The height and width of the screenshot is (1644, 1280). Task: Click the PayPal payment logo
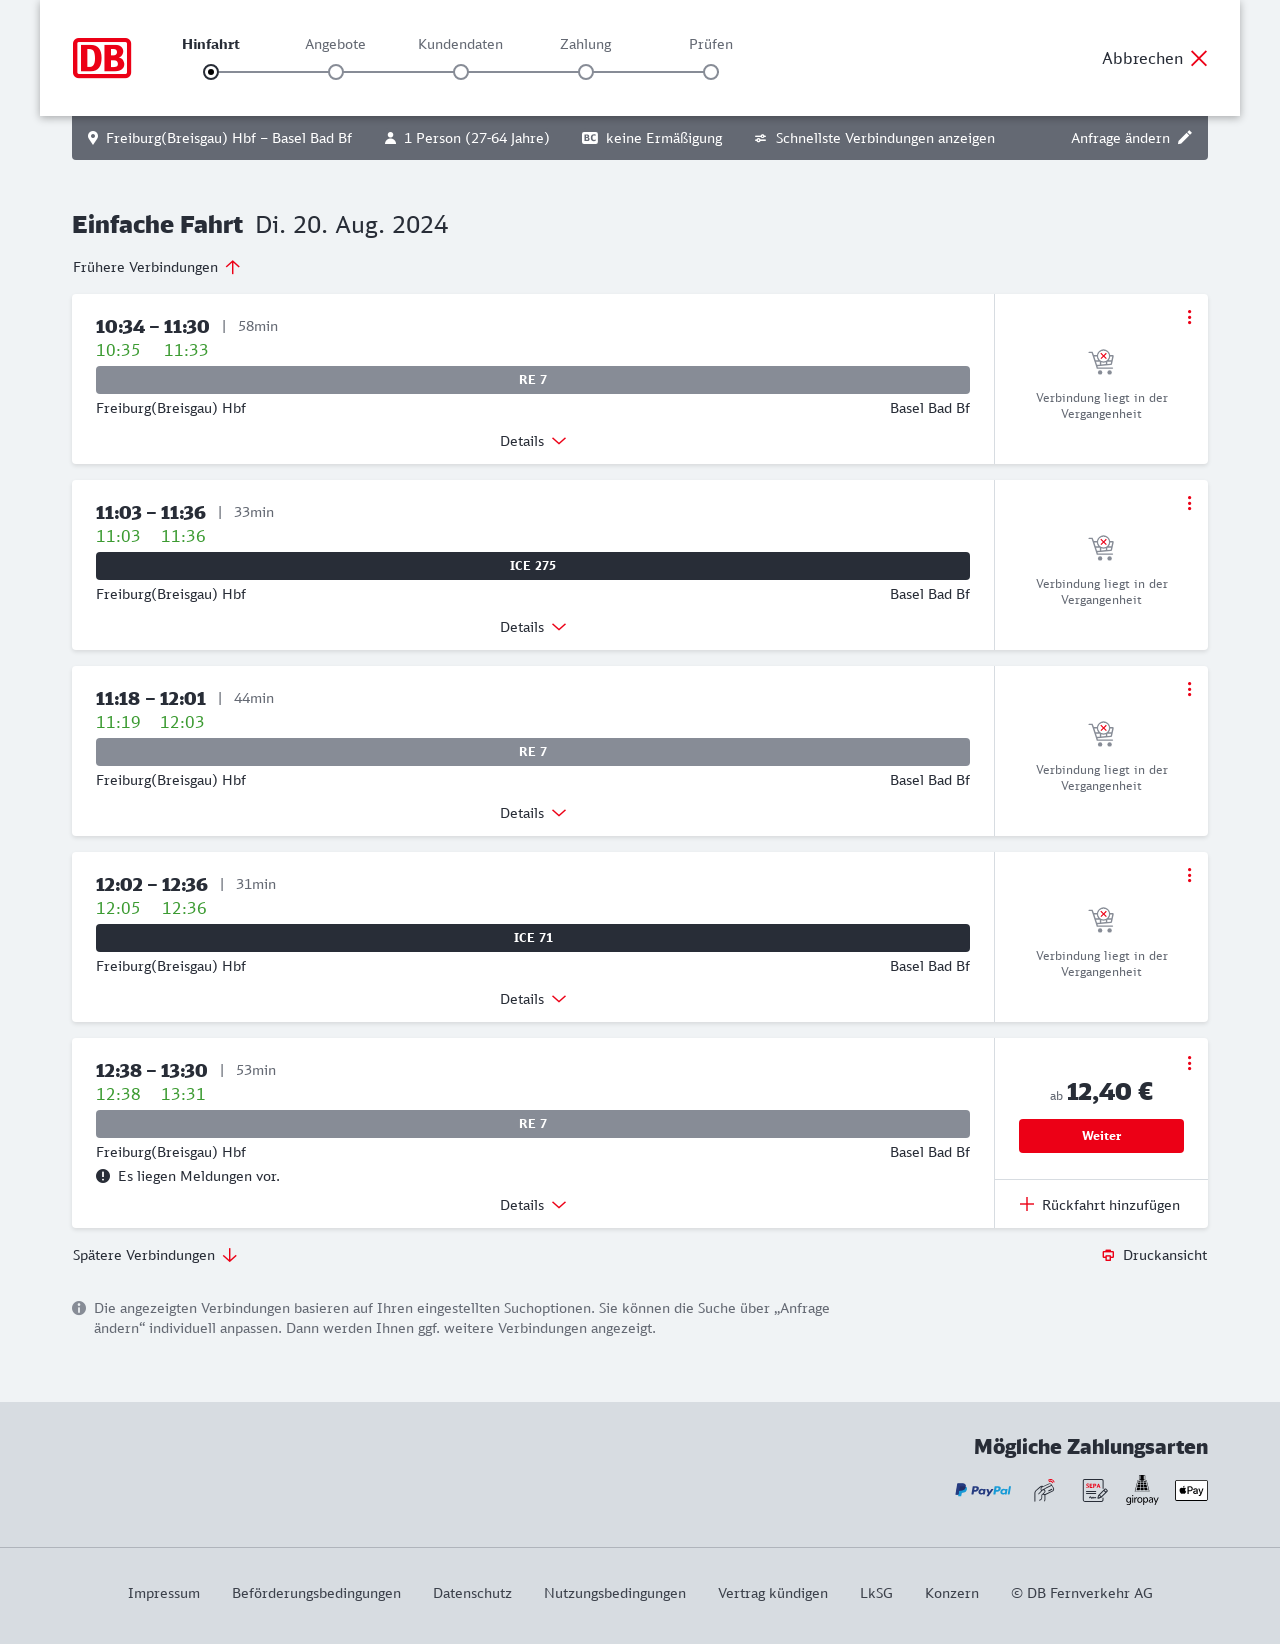point(983,1490)
